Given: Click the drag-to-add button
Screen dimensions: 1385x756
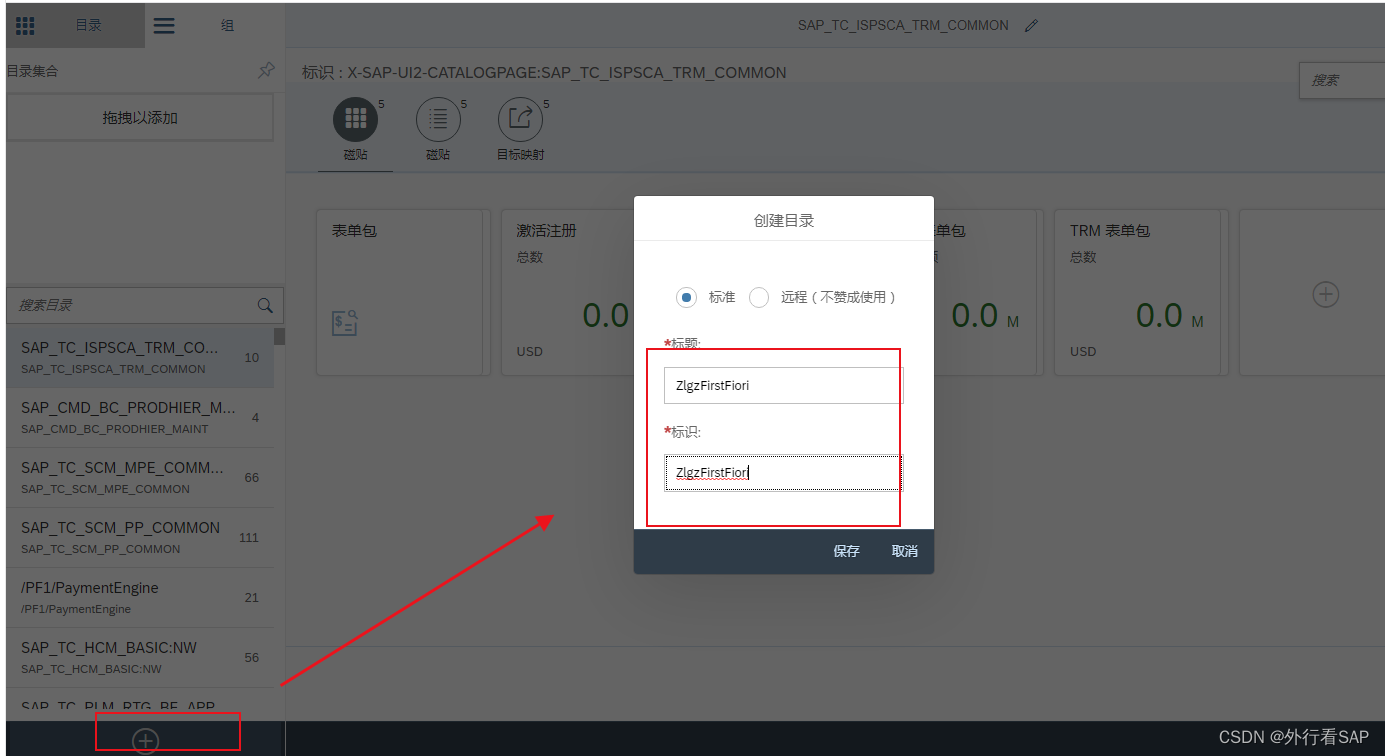Looking at the screenshot, I should [x=140, y=118].
